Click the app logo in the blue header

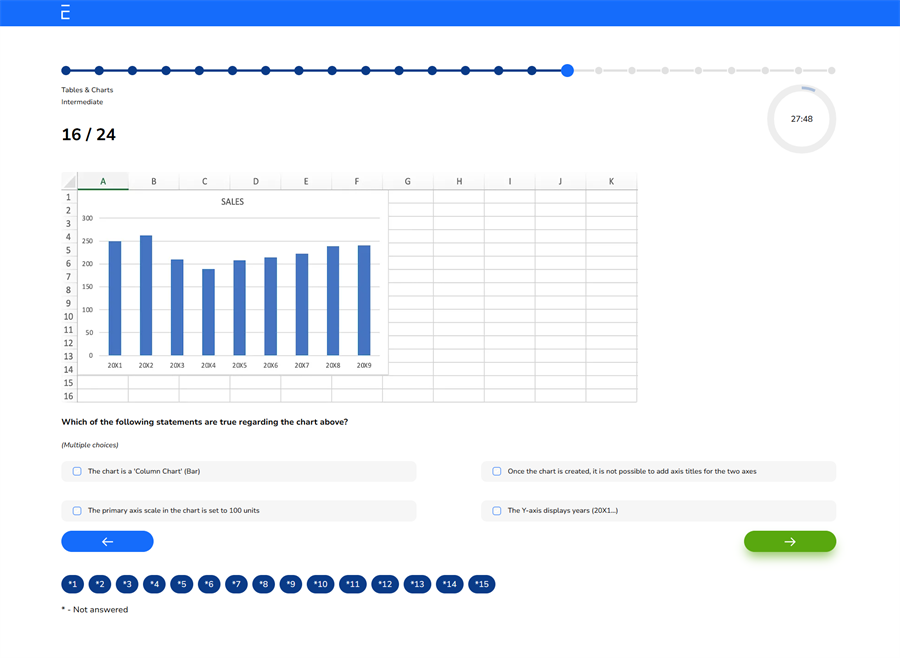click(x=63, y=13)
